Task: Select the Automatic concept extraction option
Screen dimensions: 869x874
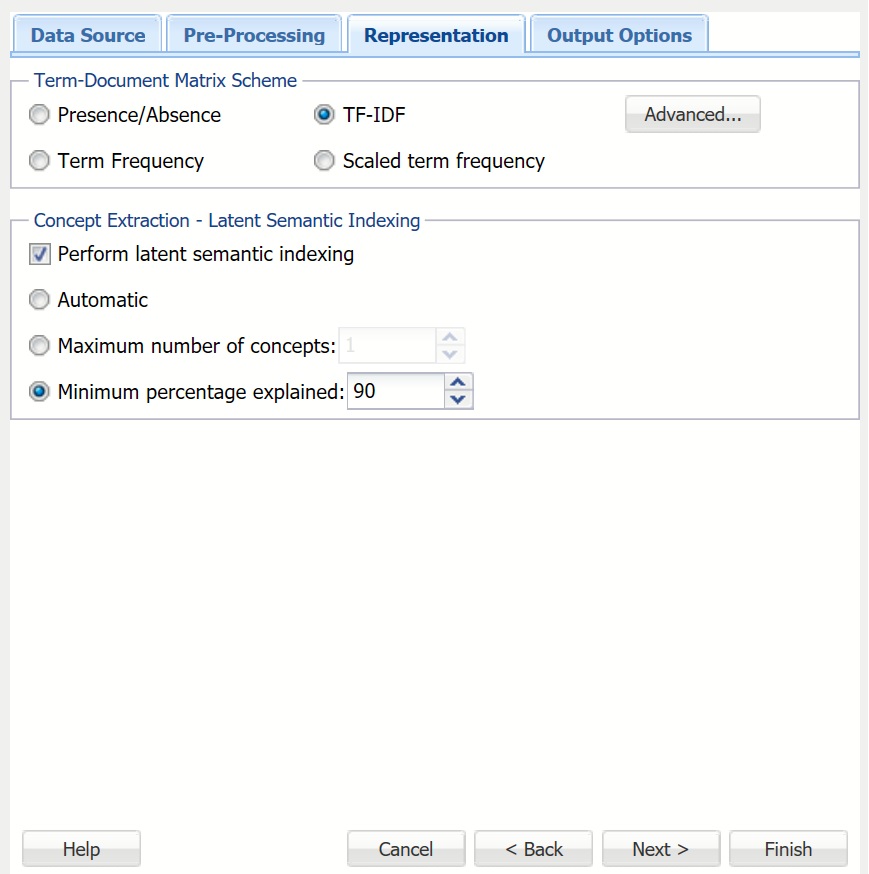Action: pyautogui.click(x=39, y=300)
